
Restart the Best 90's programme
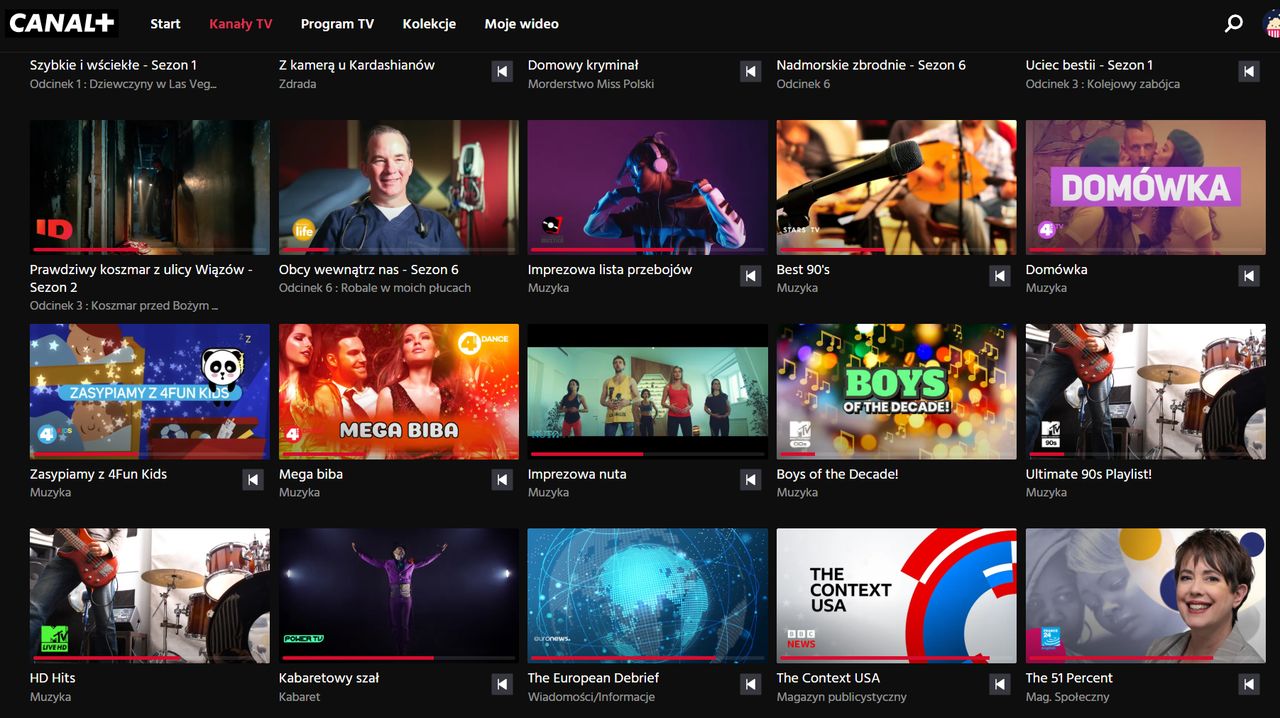point(1000,276)
